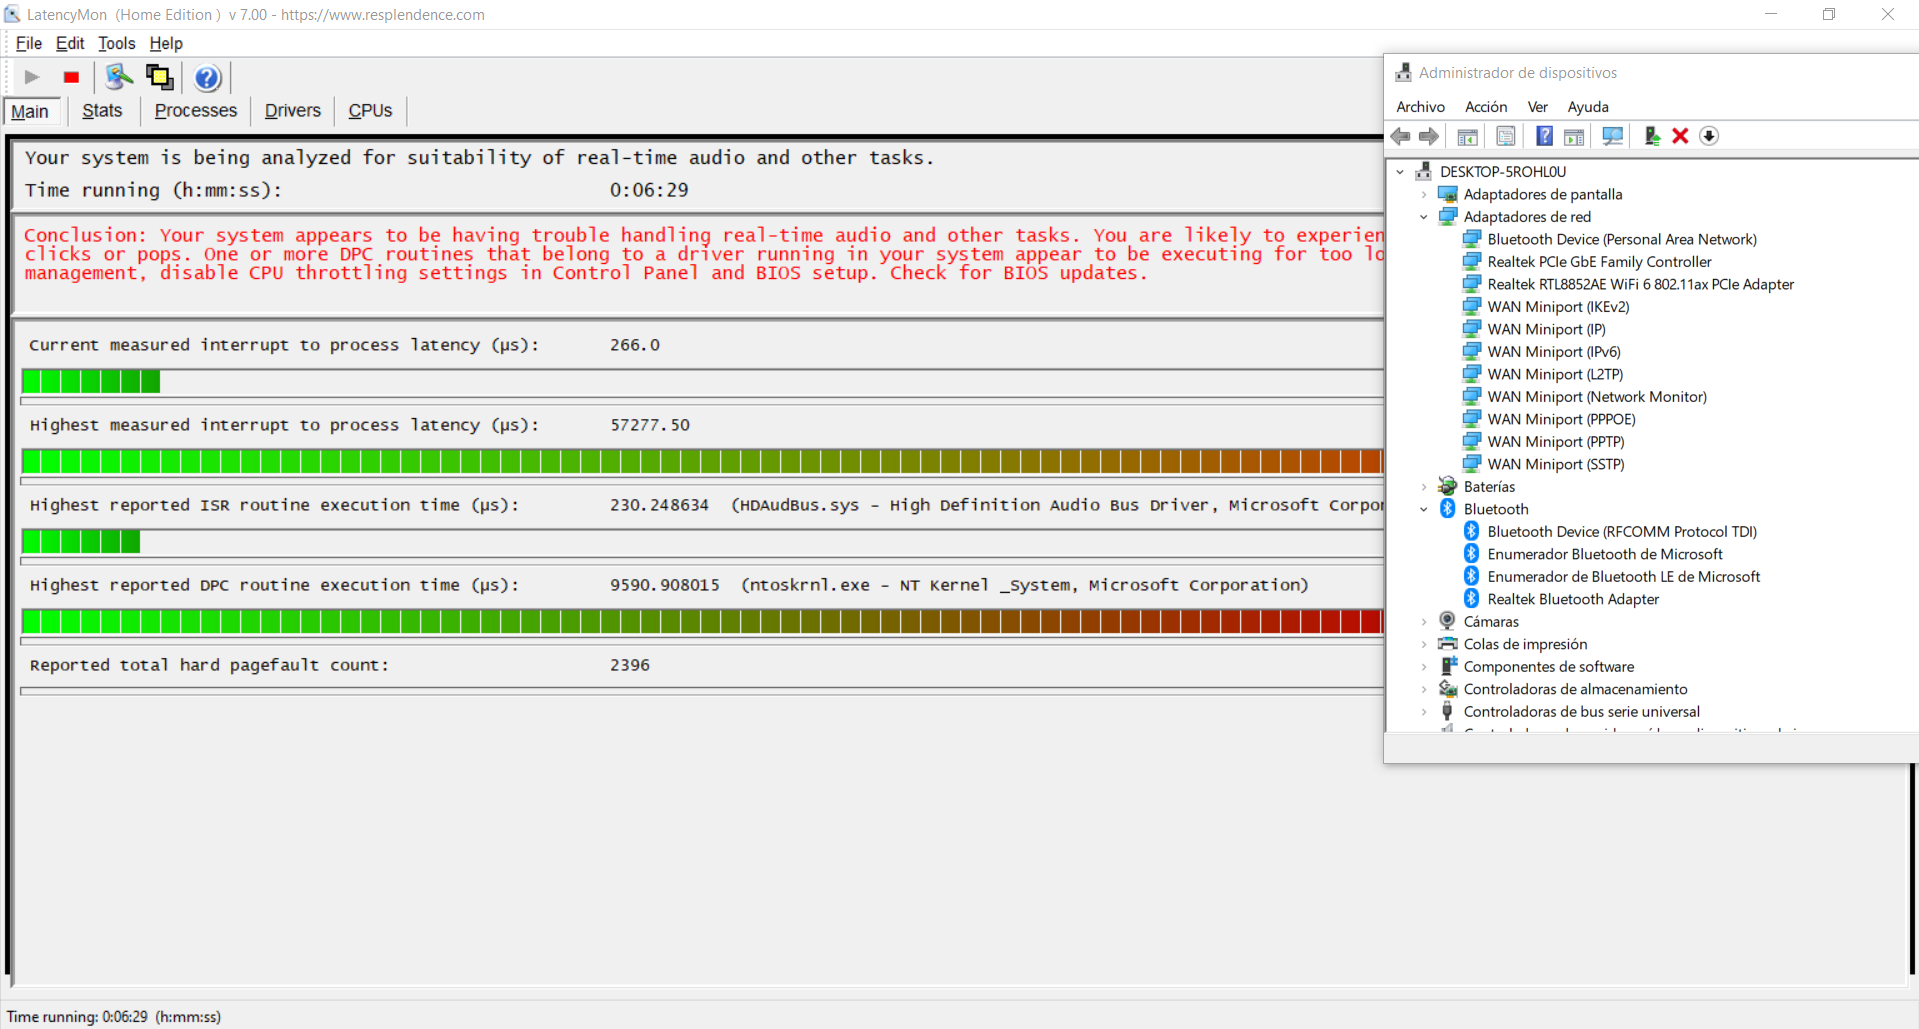
Task: Switch to the Drivers tab
Action: (x=293, y=111)
